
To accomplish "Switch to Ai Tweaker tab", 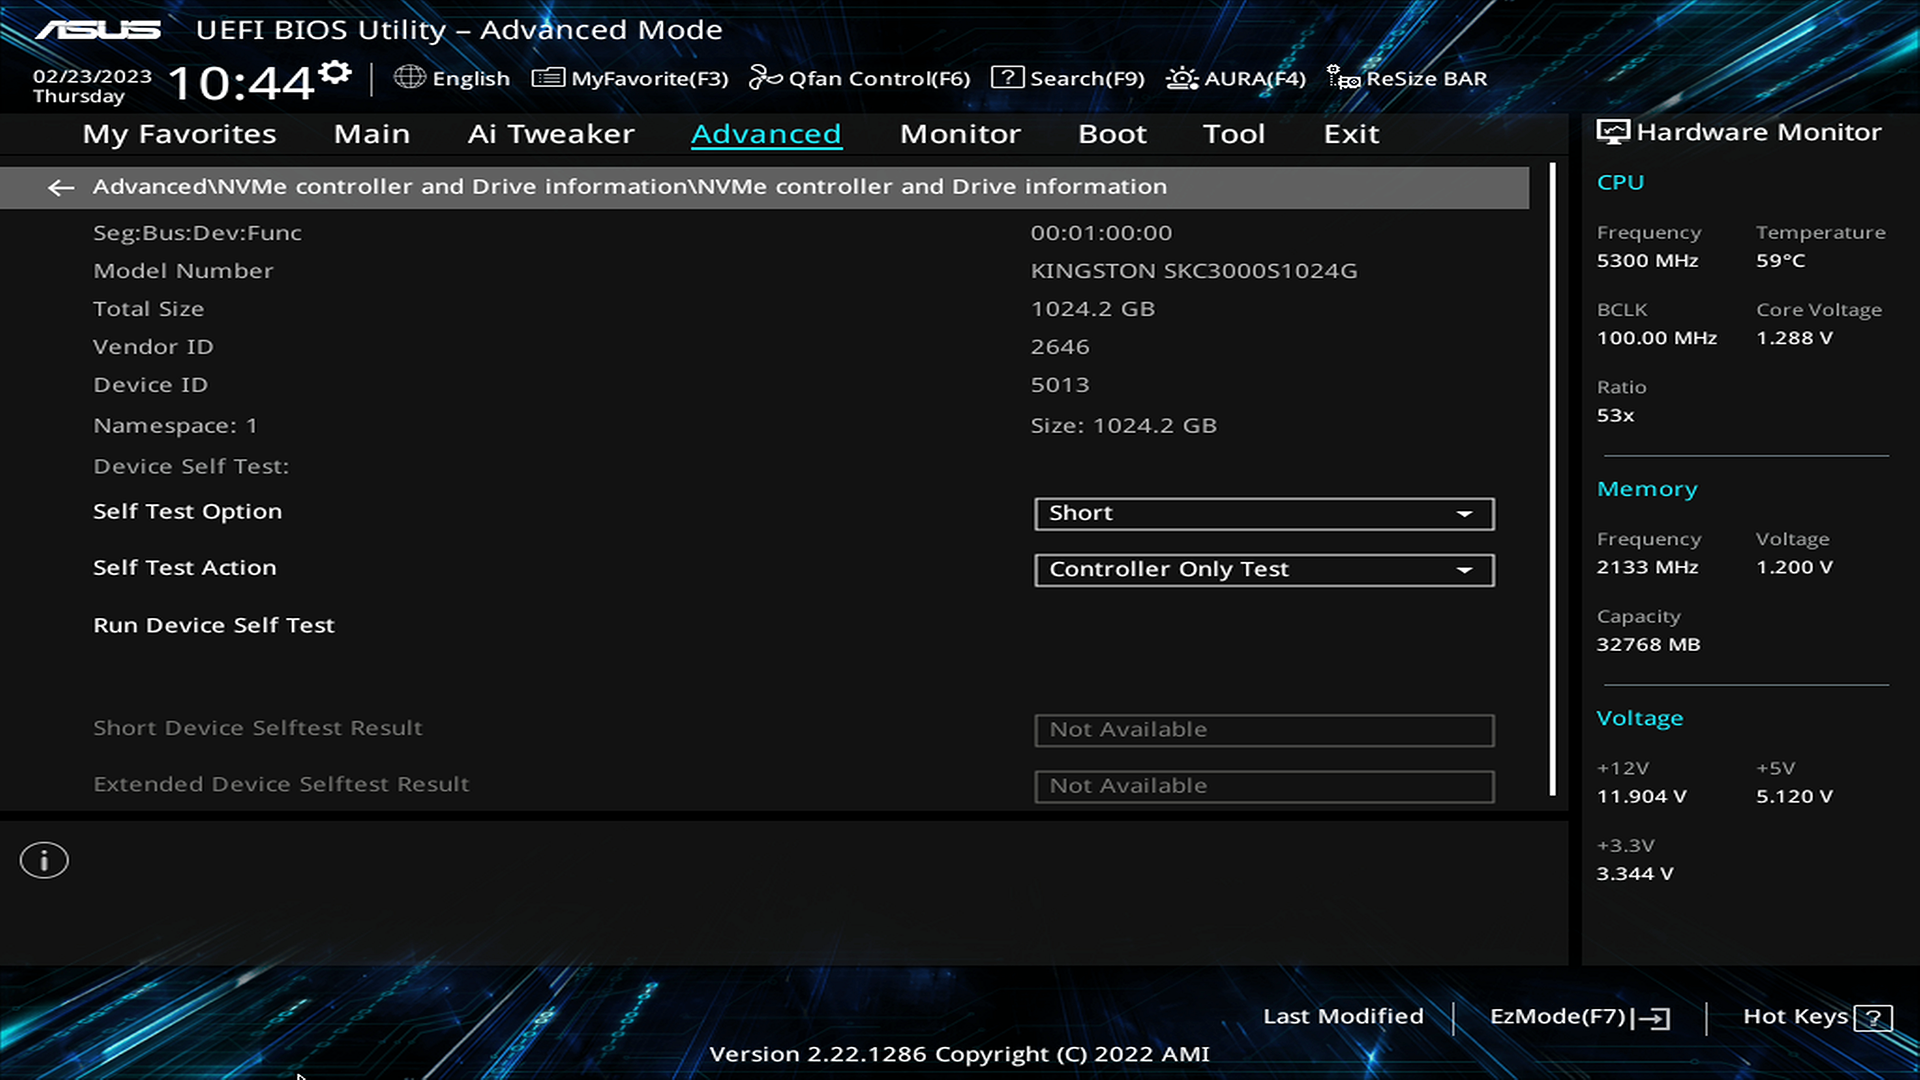I will (551, 134).
